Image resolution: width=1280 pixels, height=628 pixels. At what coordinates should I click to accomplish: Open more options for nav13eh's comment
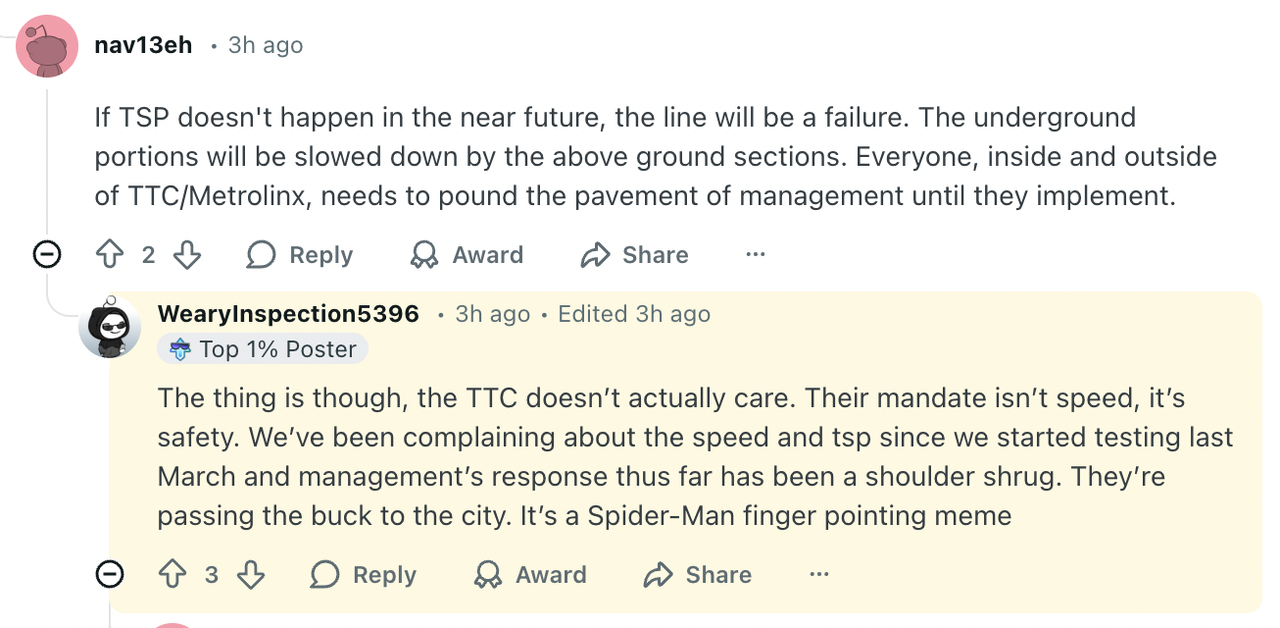(755, 255)
